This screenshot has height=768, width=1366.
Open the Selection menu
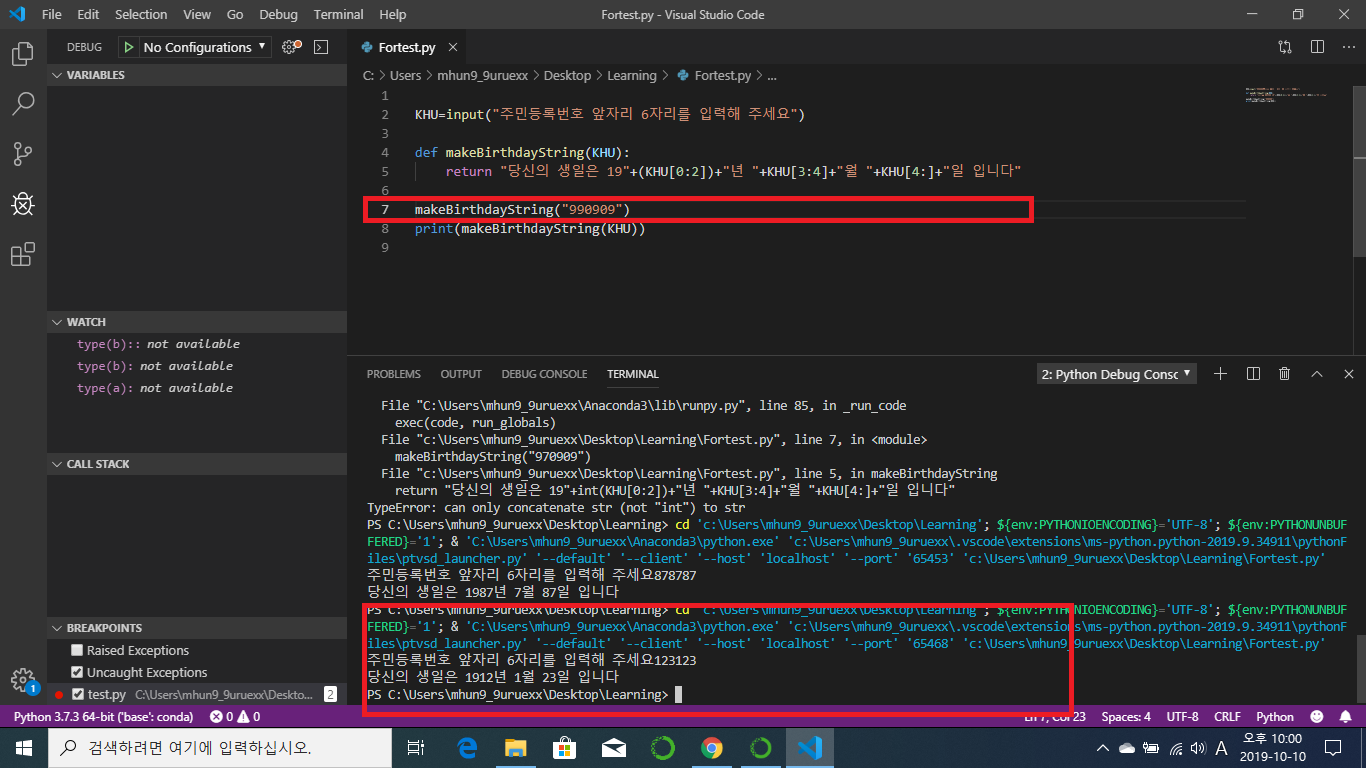click(141, 14)
